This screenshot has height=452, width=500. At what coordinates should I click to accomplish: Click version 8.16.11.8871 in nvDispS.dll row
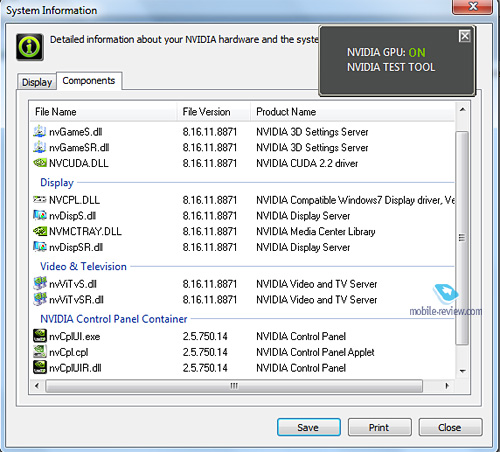pyautogui.click(x=210, y=216)
